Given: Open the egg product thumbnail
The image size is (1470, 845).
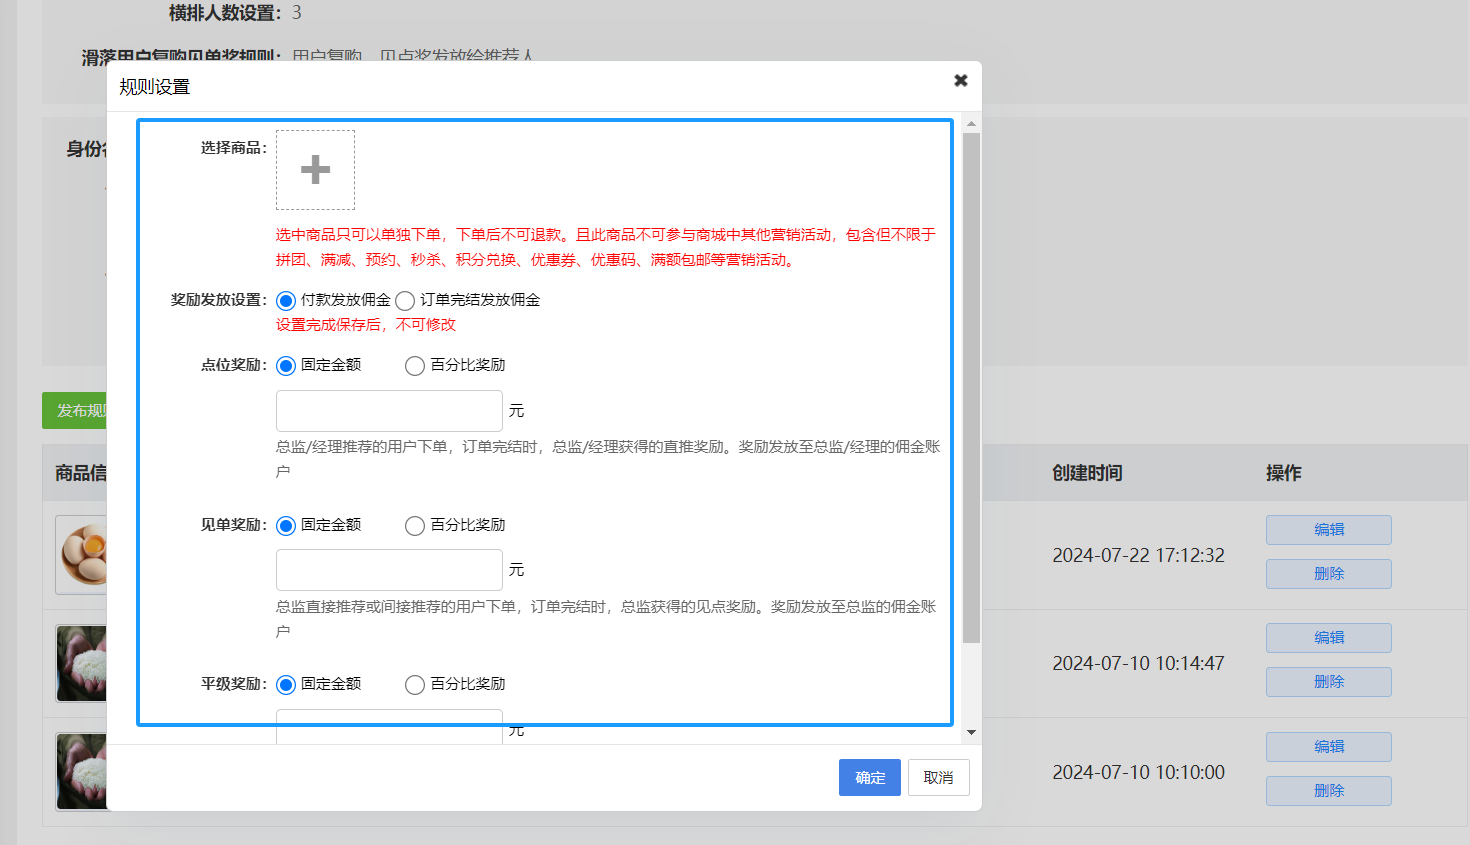Looking at the screenshot, I should (x=82, y=555).
